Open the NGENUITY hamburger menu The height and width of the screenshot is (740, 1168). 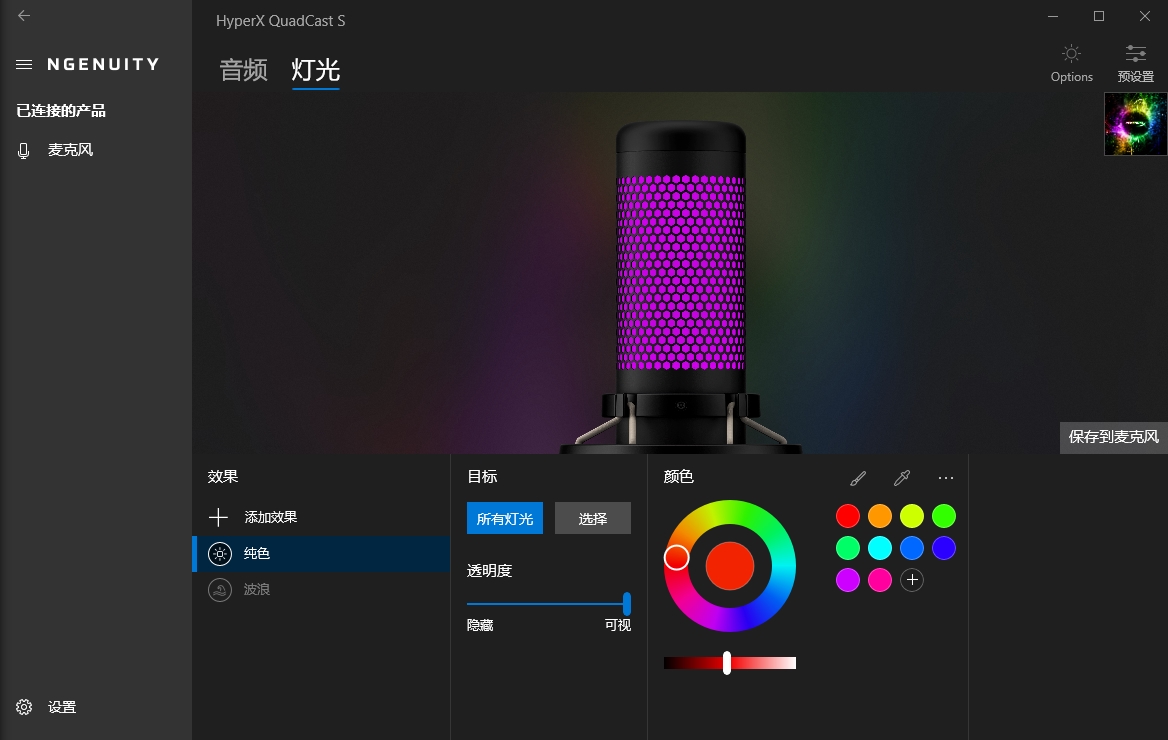coord(24,65)
